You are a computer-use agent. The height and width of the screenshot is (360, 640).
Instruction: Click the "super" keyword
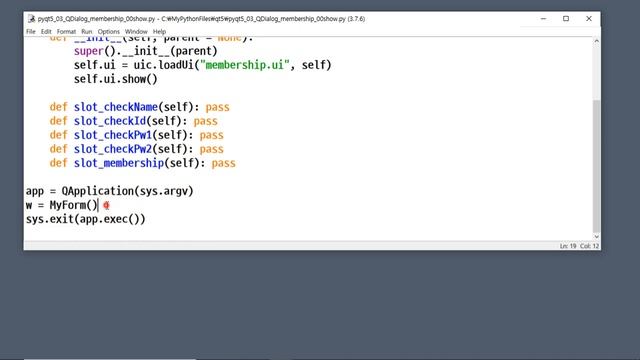89,51
